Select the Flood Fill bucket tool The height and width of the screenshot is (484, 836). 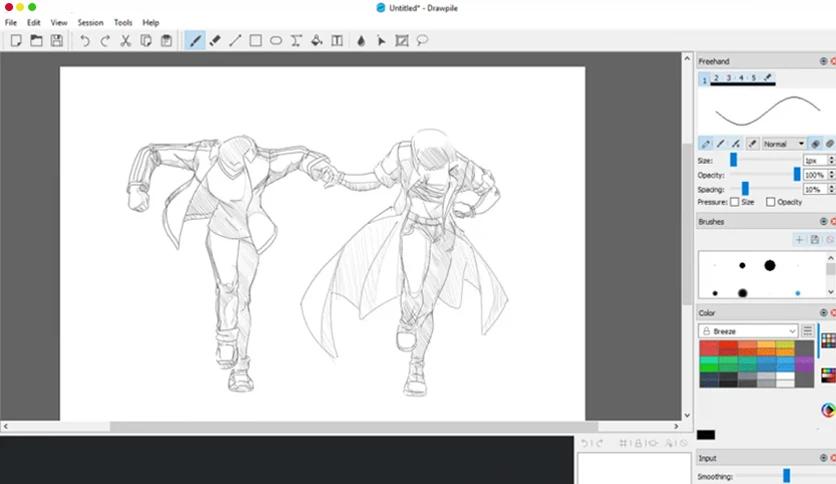point(317,41)
